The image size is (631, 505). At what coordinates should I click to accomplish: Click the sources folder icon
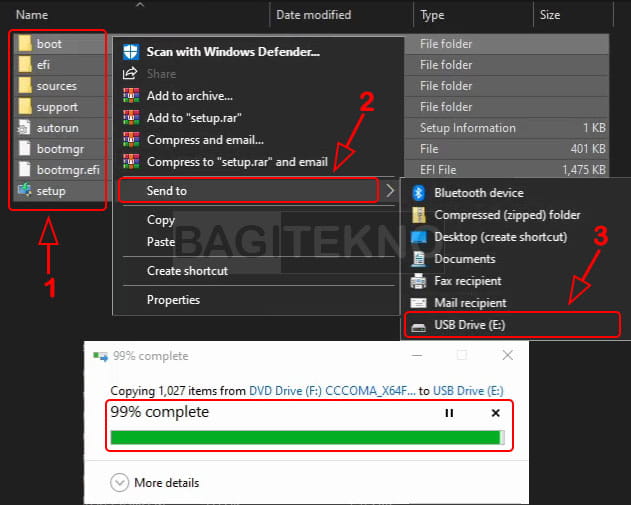(x=25, y=85)
